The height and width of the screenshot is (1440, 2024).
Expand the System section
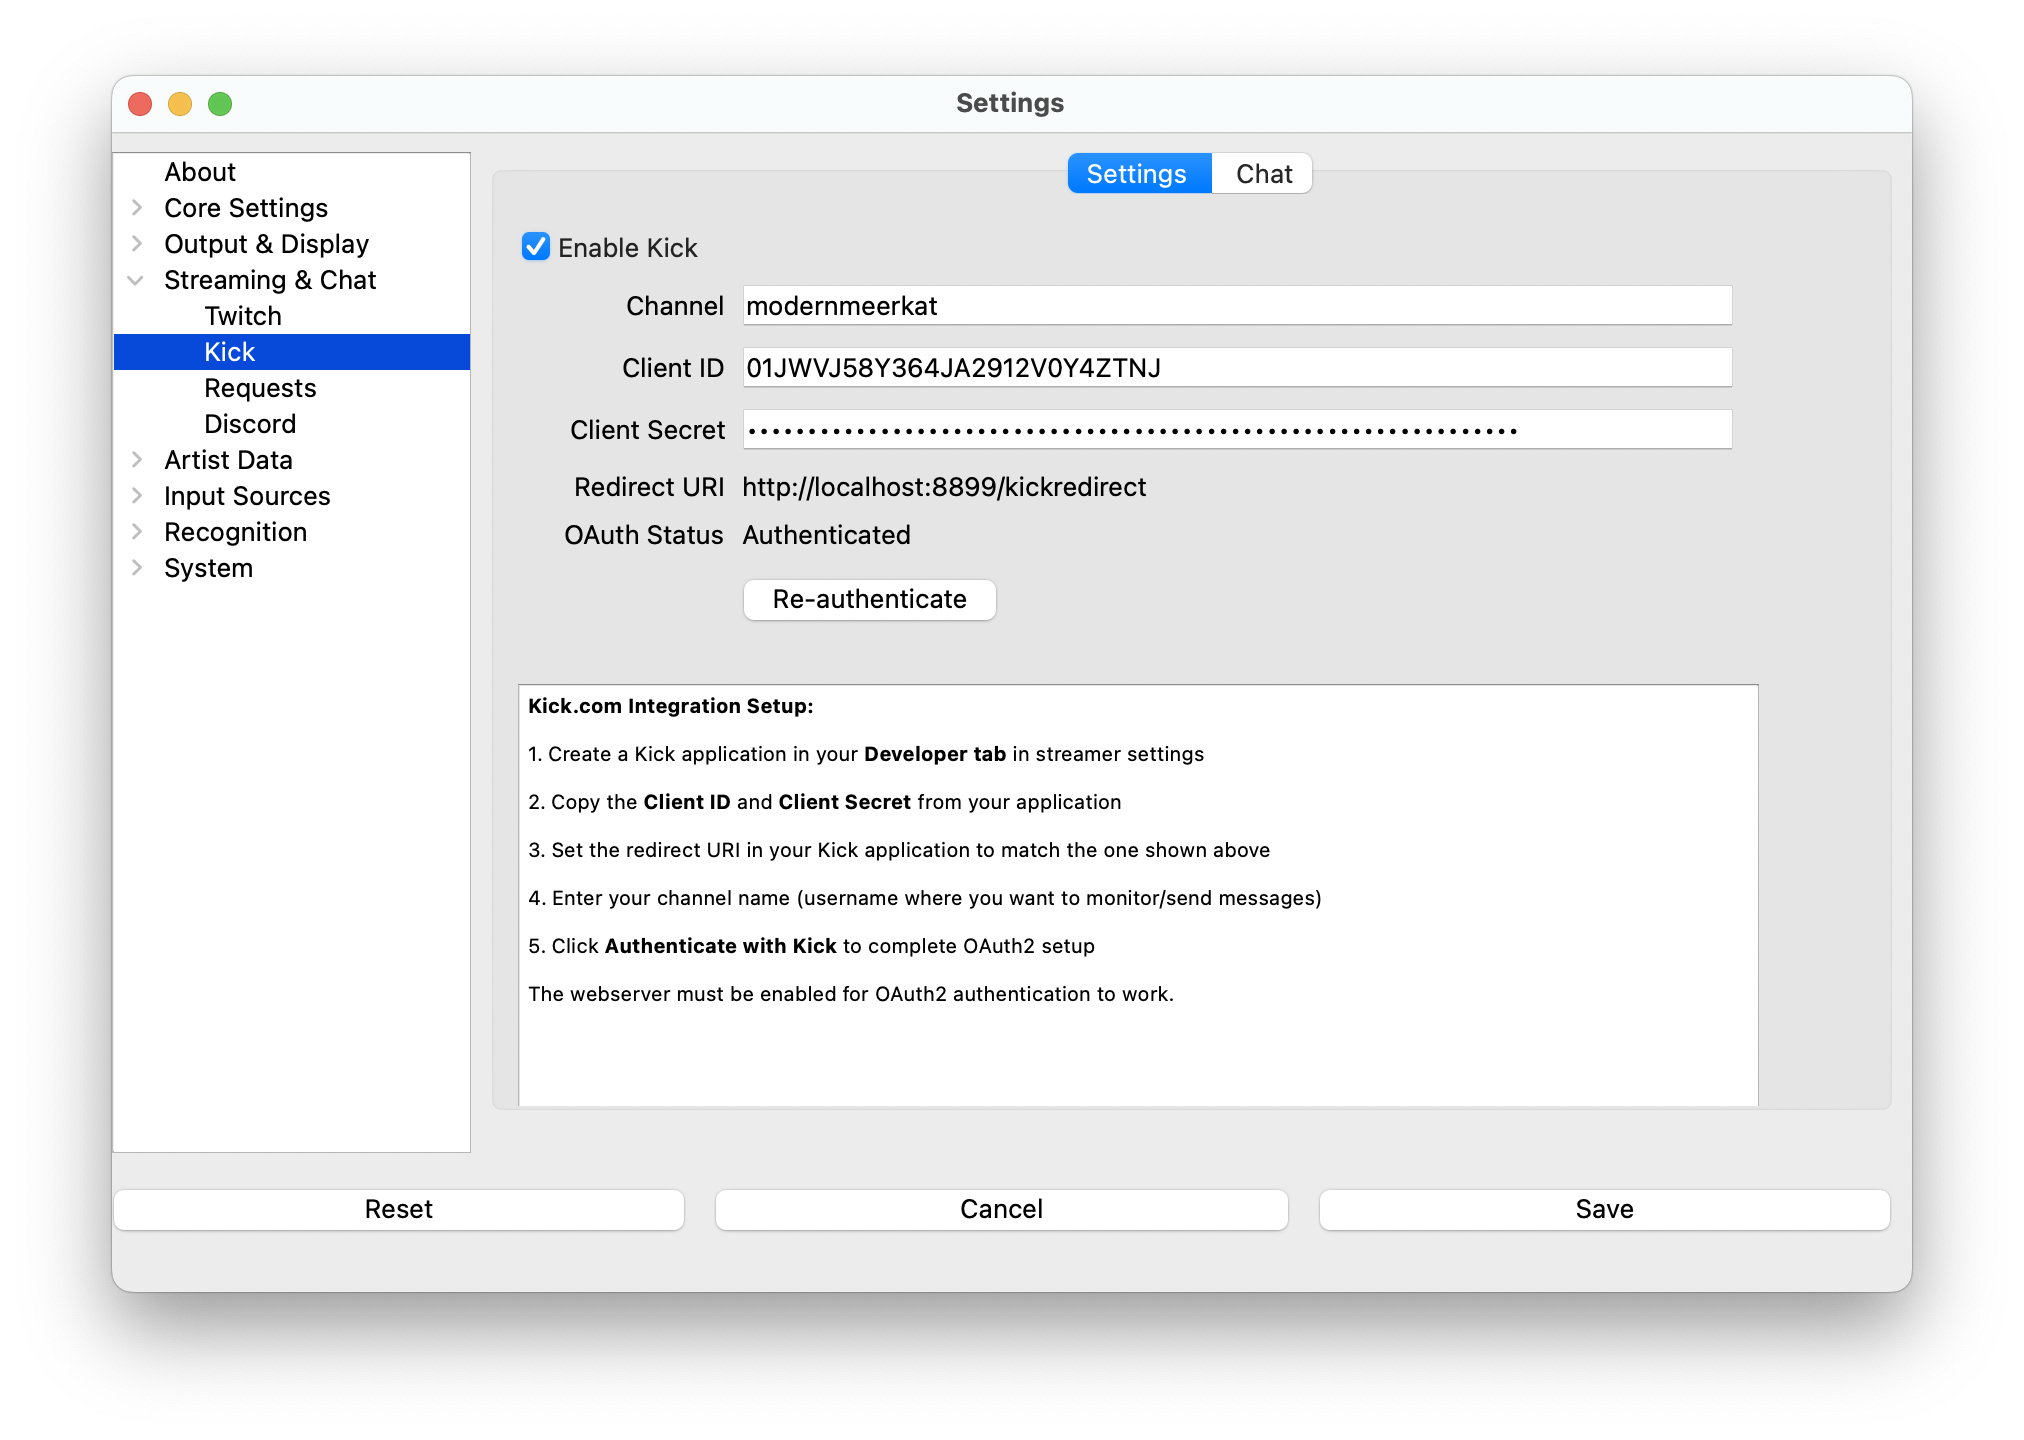click(x=137, y=568)
